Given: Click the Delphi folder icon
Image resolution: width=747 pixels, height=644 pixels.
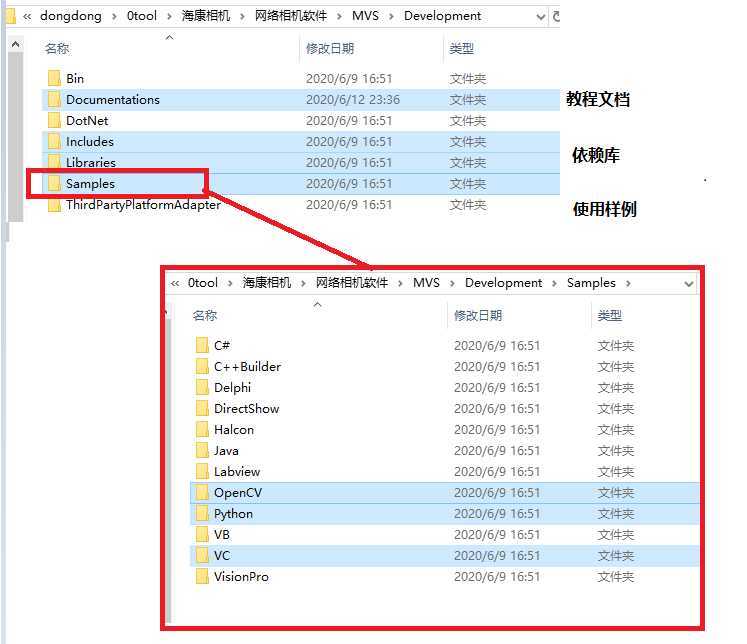Looking at the screenshot, I should point(202,387).
